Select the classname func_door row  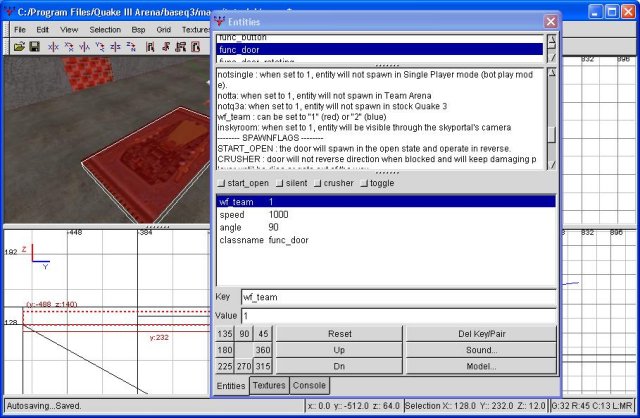point(386,240)
